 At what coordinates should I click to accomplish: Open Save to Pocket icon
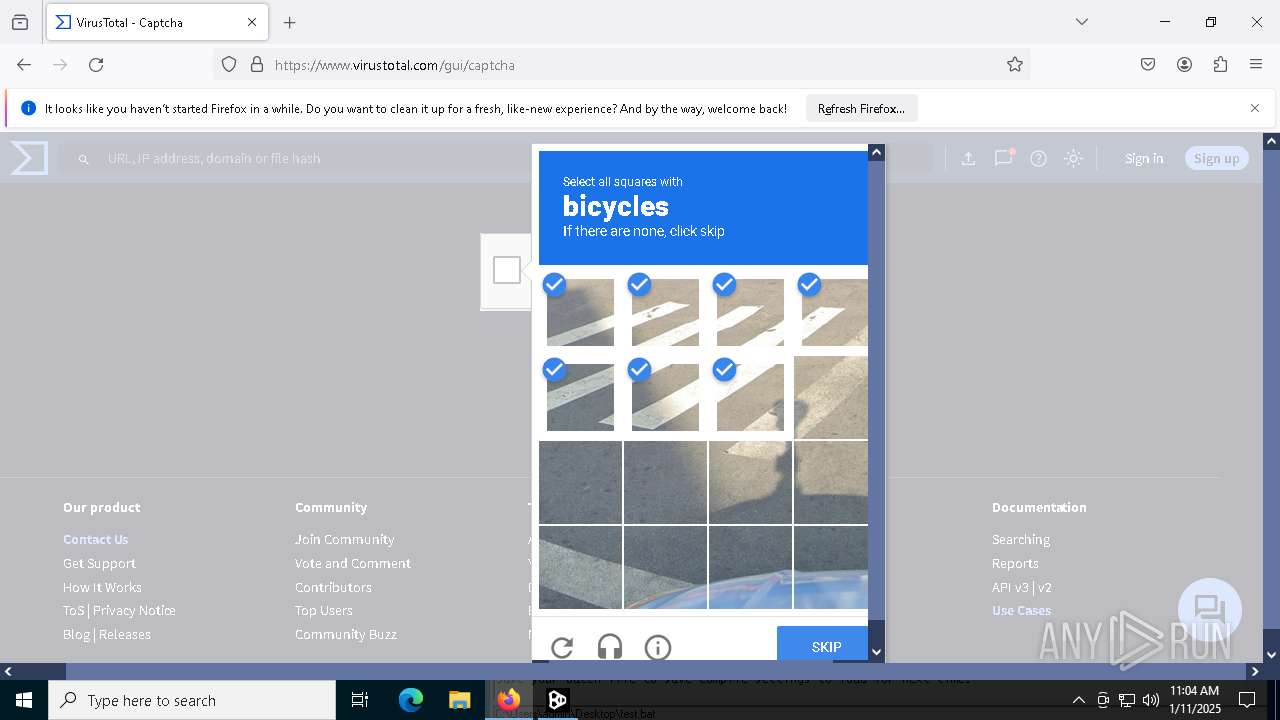[1148, 64]
